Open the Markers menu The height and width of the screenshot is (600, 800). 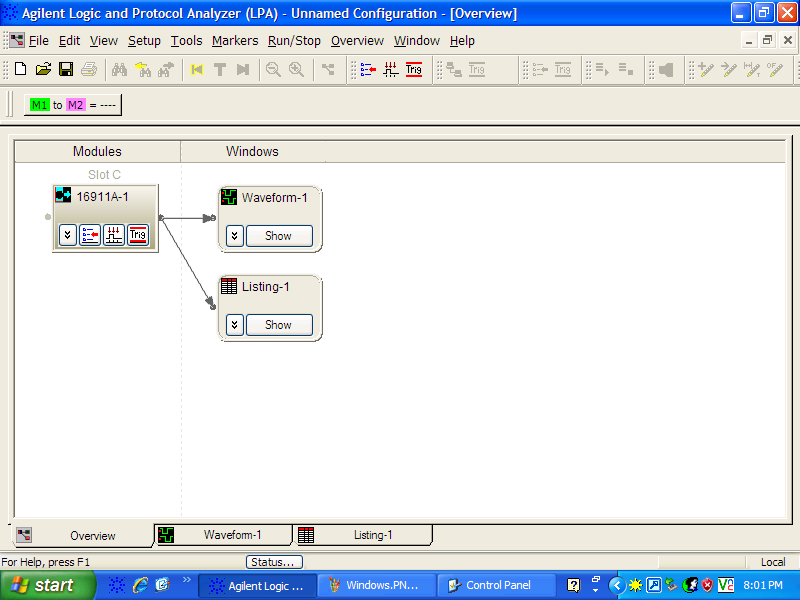coord(235,41)
